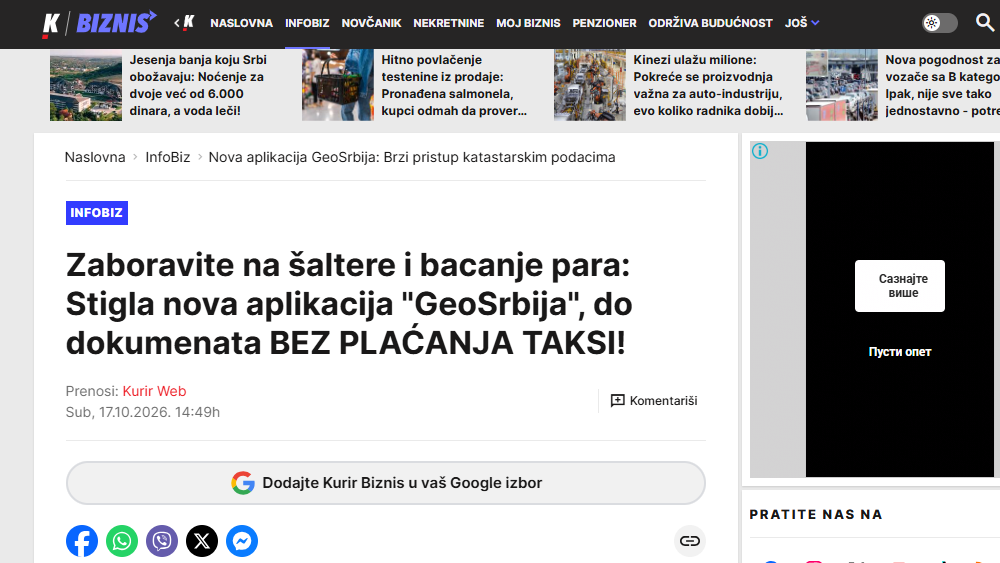Open the Jesenja banja article thumbnail
Image resolution: width=1000 pixels, height=563 pixels.
[85, 85]
